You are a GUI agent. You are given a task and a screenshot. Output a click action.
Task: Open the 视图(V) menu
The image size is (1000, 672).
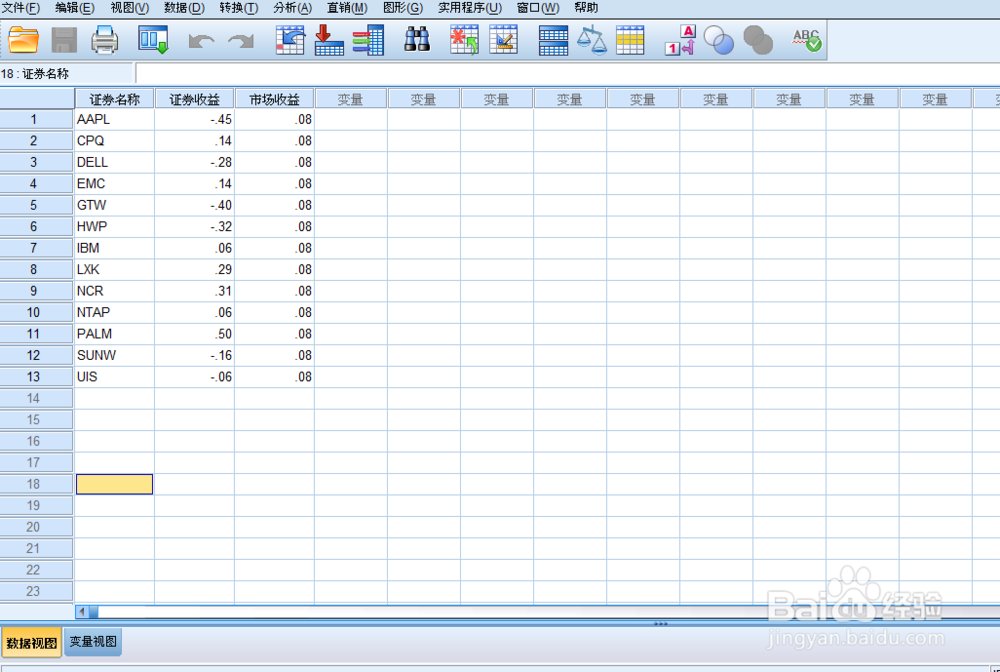pyautogui.click(x=129, y=8)
